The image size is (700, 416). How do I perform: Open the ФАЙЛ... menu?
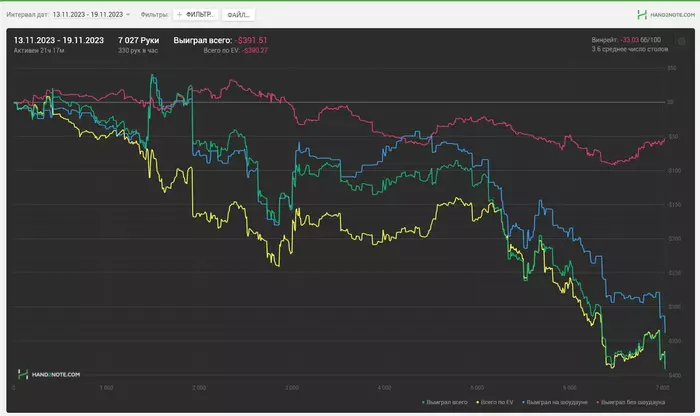click(x=238, y=15)
